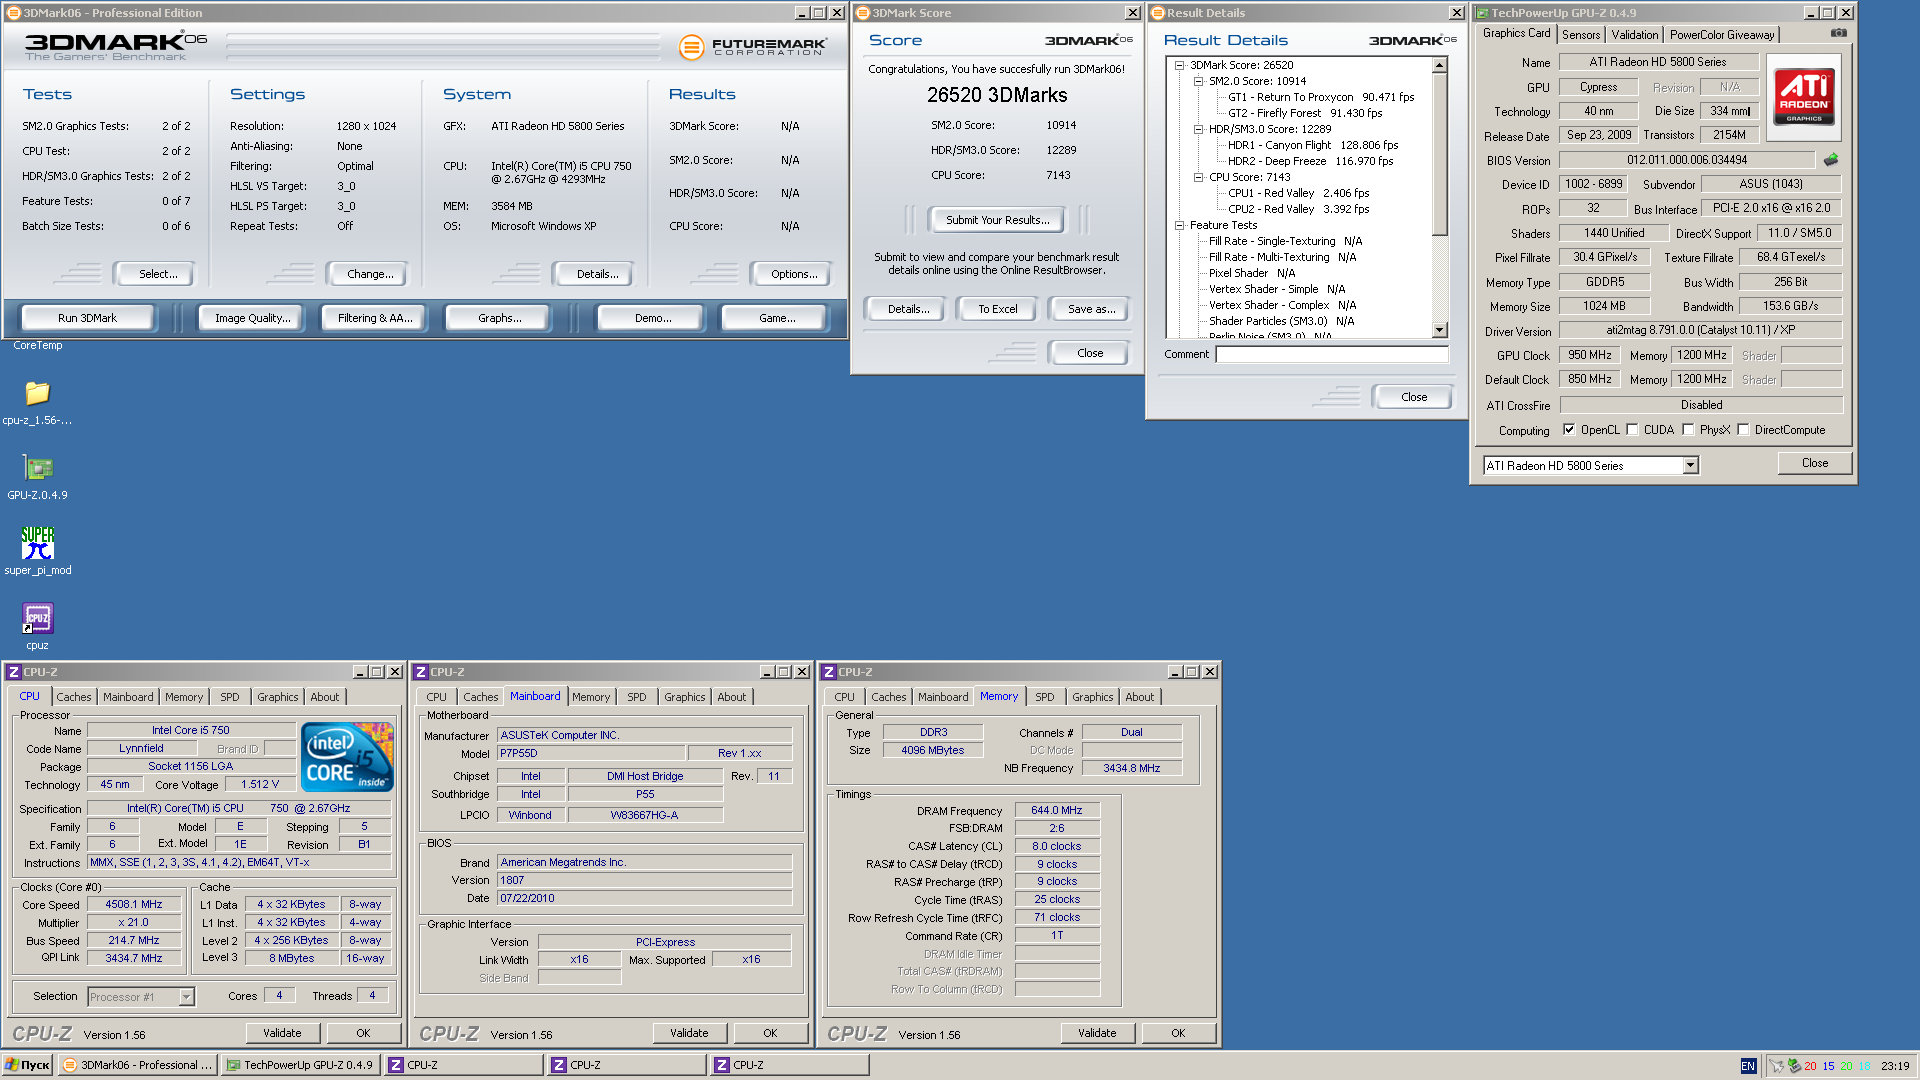Open the GPU selection dropdown in GPU-Z
This screenshot has width=1920, height=1080.
(1690, 465)
